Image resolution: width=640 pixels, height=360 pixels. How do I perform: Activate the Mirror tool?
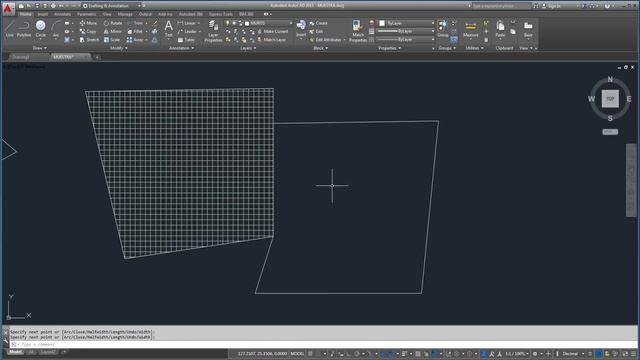[113, 31]
